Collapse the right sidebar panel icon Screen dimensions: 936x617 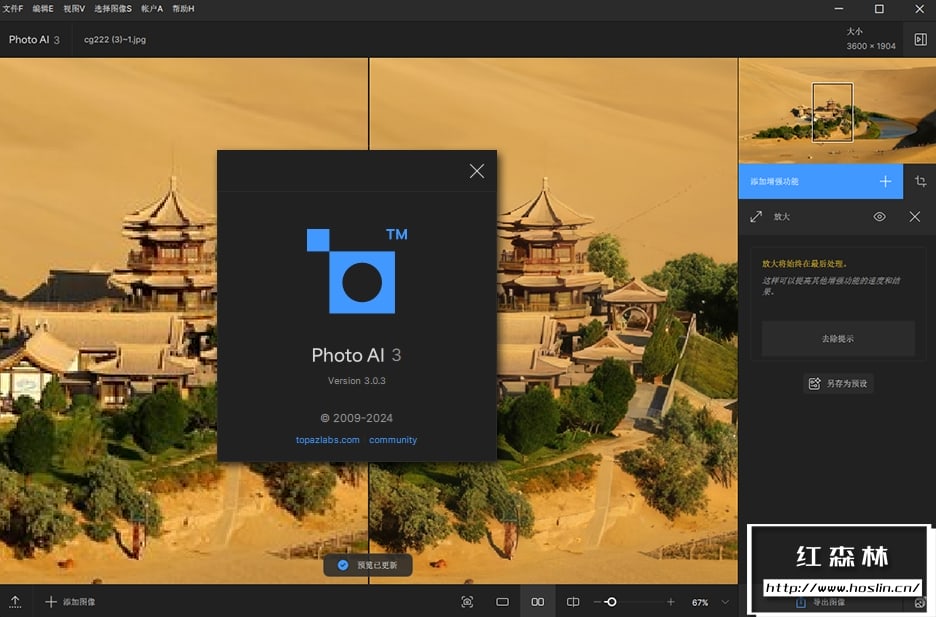pyautogui.click(x=920, y=39)
